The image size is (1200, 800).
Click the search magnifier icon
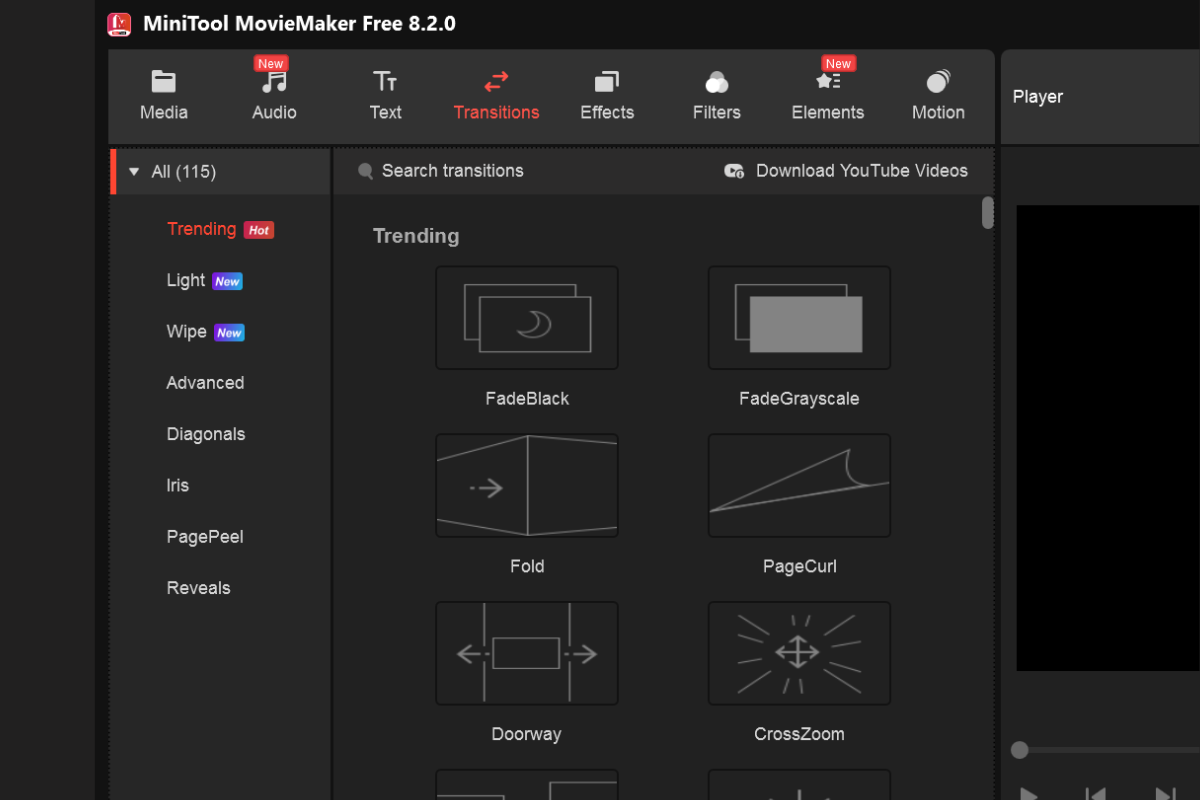[366, 171]
